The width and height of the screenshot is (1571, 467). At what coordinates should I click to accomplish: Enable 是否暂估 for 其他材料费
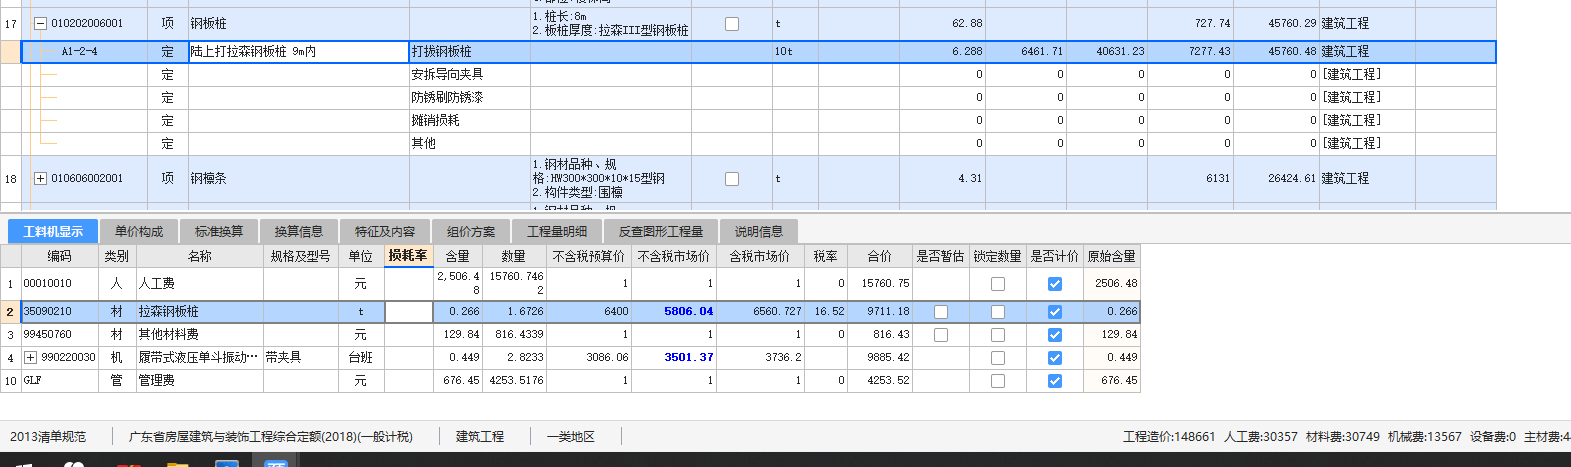[x=941, y=335]
